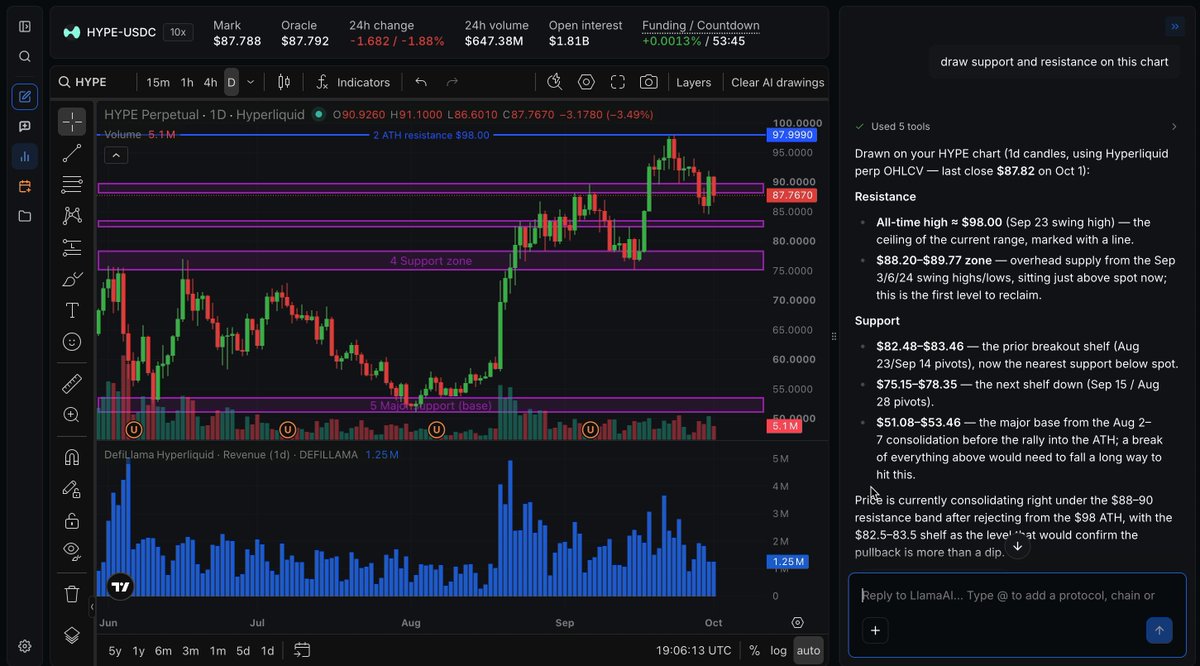The width and height of the screenshot is (1200, 666).
Task: Open the object tree layers icon
Action: click(x=72, y=635)
